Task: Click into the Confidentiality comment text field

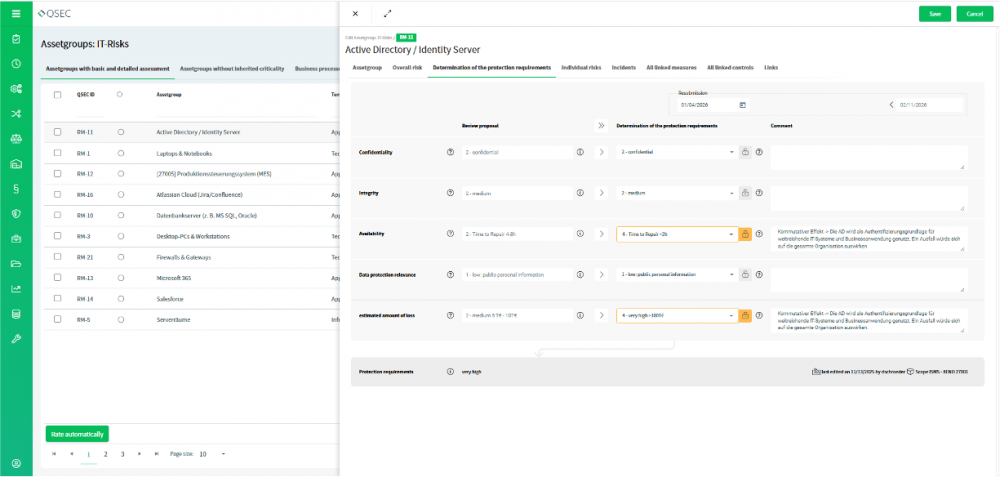Action: [x=868, y=157]
